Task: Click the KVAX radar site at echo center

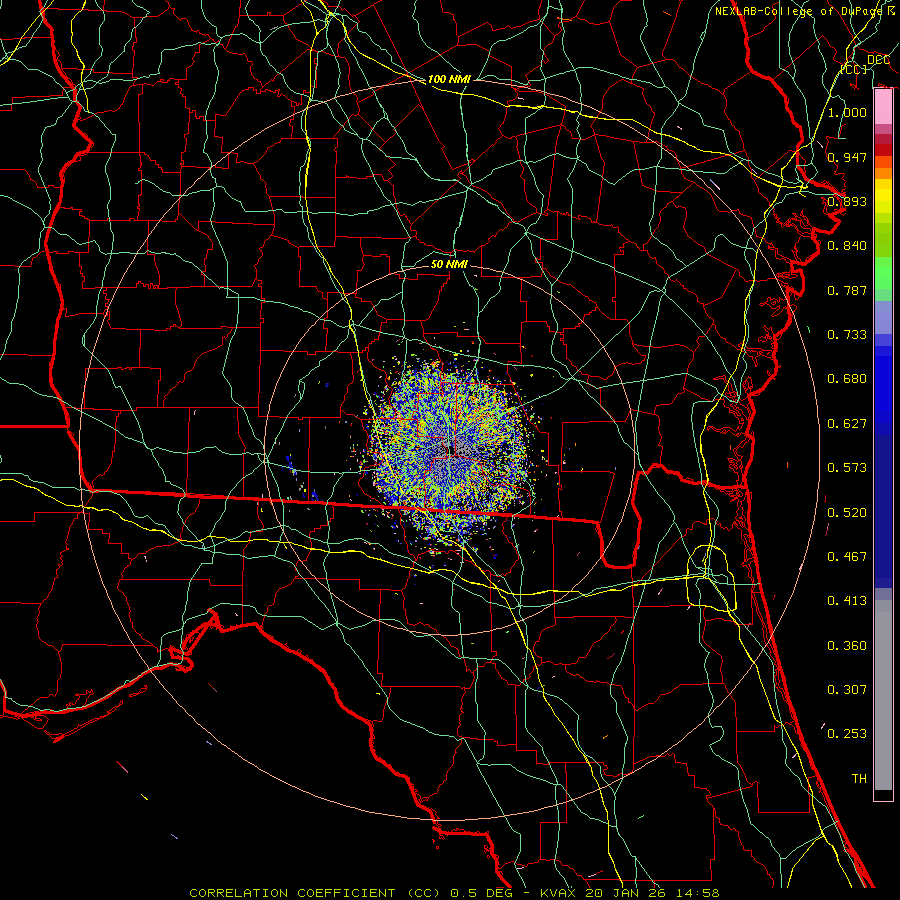Action: tap(451, 451)
